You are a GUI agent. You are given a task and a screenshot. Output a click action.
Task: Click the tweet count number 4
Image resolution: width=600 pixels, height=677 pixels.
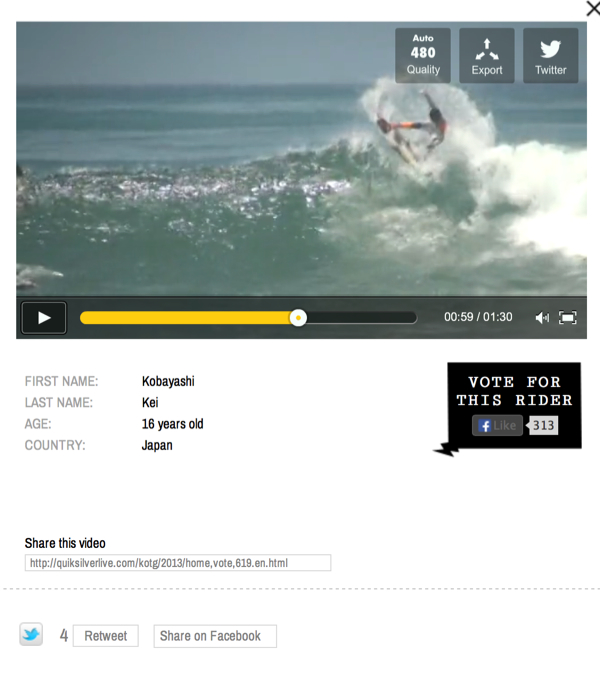pos(63,636)
